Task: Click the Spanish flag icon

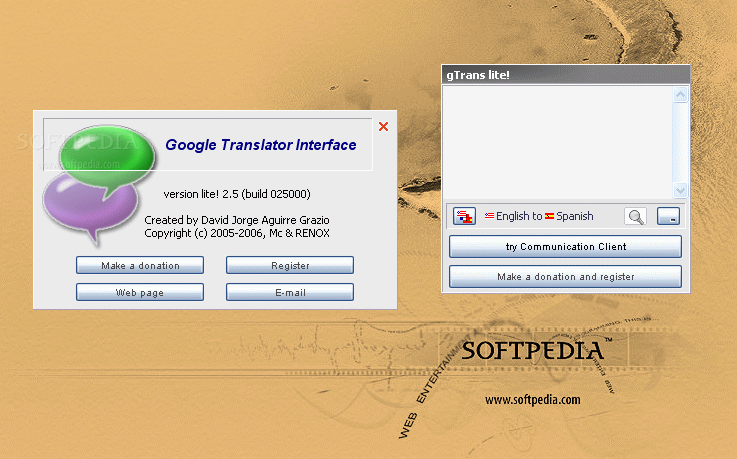Action: (x=549, y=216)
